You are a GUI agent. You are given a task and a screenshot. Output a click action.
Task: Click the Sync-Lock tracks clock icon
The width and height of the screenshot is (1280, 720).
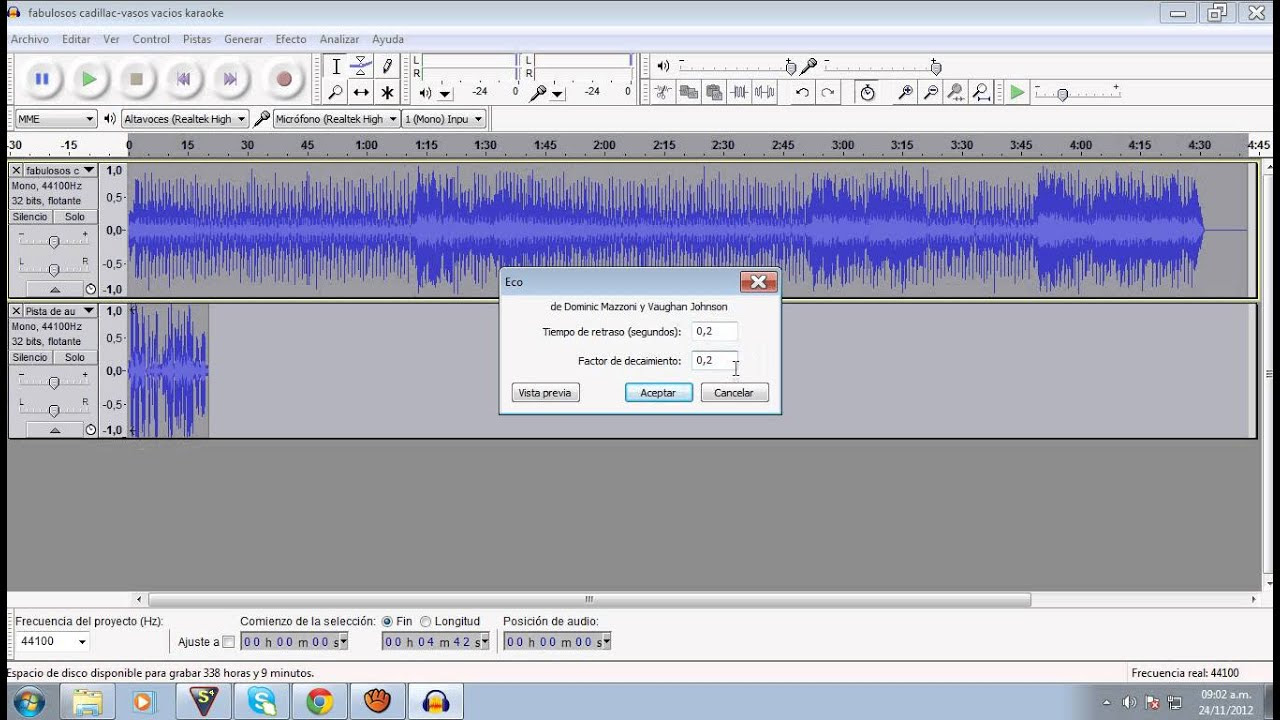coord(867,92)
